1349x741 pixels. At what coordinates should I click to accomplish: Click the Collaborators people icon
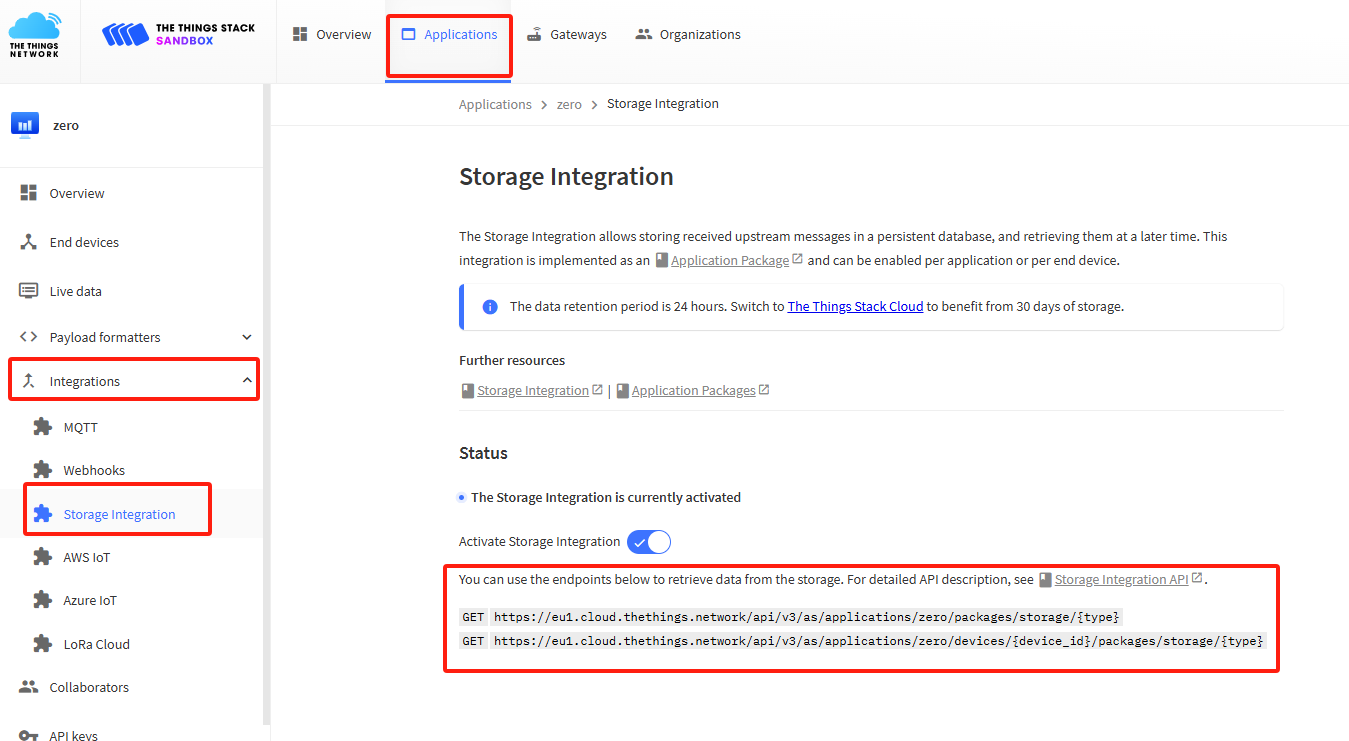(29, 687)
